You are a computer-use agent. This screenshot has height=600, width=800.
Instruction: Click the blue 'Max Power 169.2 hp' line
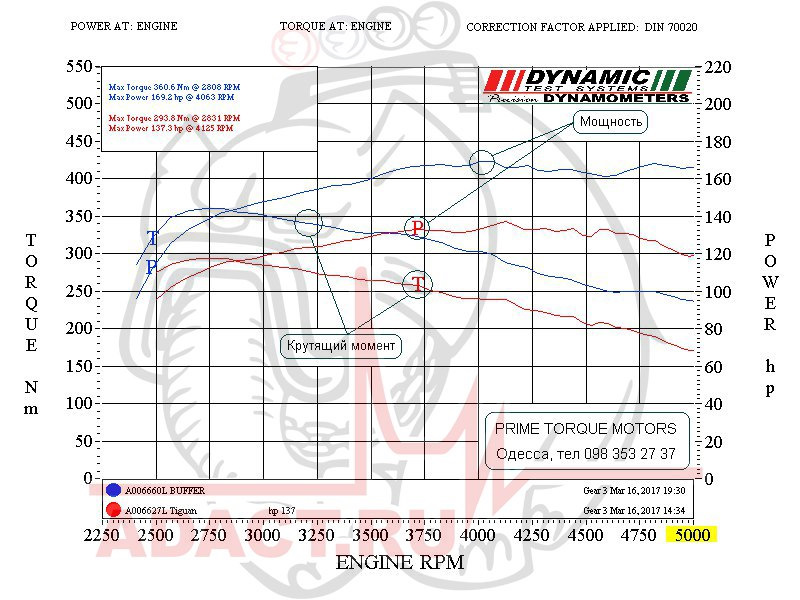171,97
